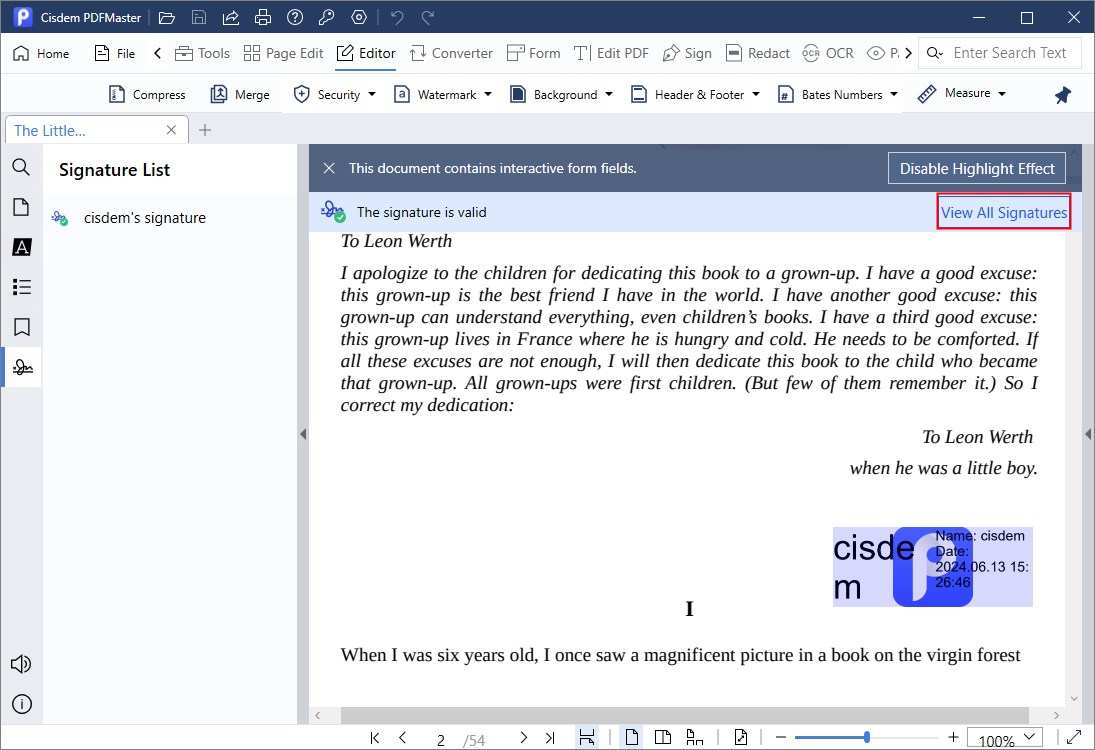Click the info icon in sidebar
This screenshot has height=750, width=1095.
click(22, 704)
